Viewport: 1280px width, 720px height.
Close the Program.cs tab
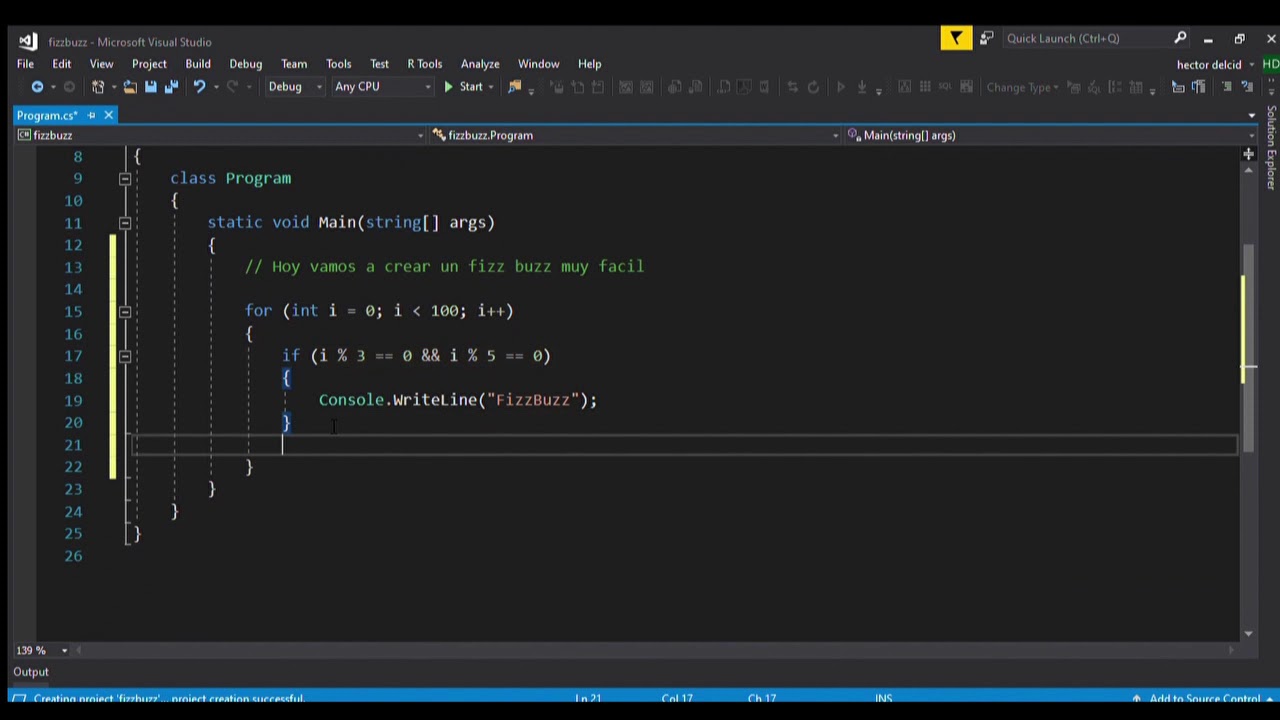(108, 115)
